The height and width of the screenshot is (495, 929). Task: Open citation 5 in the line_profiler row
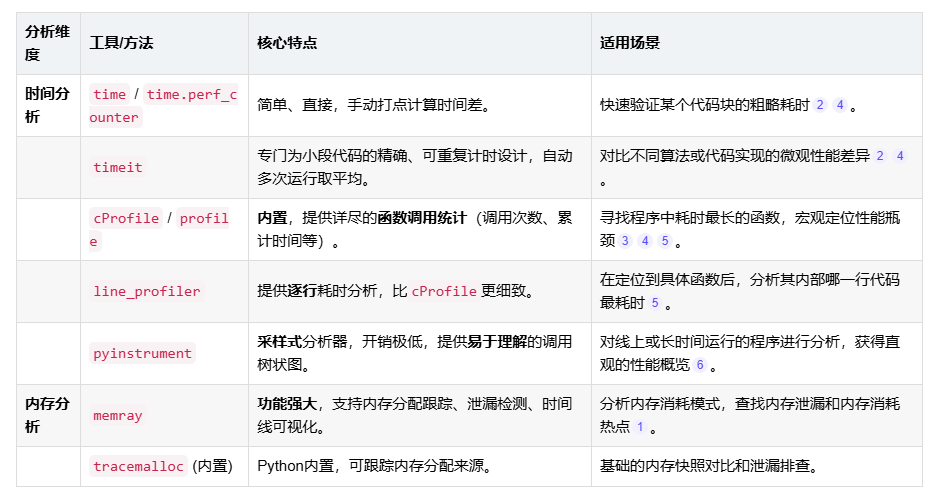coord(655,303)
